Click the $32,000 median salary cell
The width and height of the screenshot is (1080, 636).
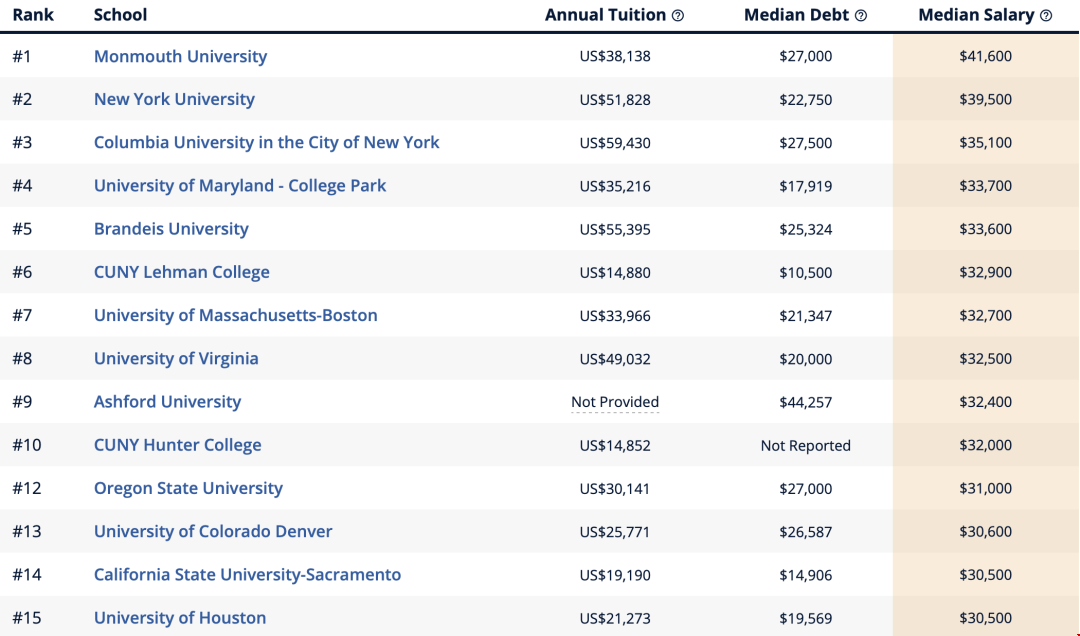(986, 445)
